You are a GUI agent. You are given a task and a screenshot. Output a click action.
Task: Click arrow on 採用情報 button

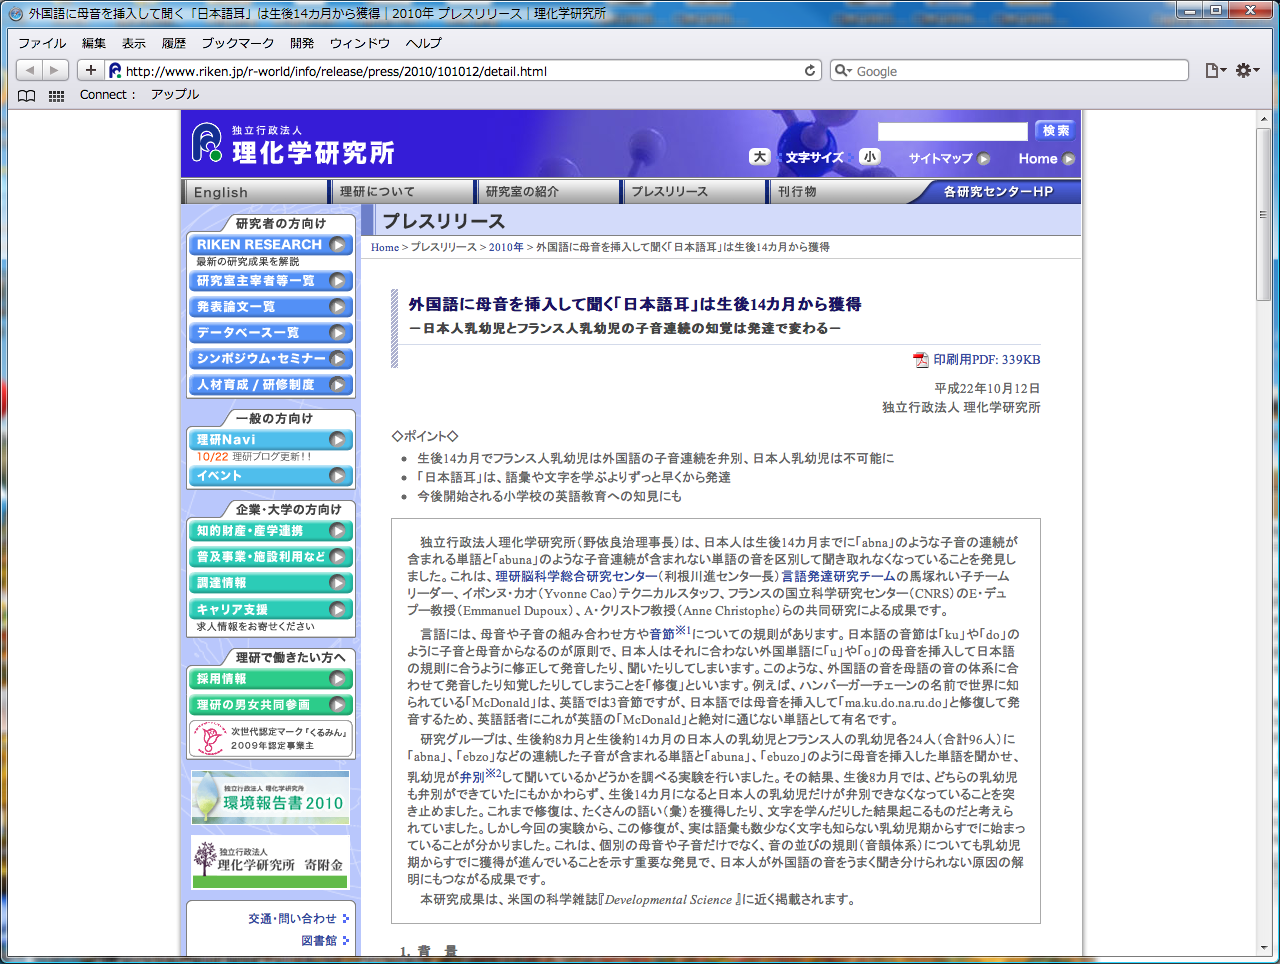point(338,679)
